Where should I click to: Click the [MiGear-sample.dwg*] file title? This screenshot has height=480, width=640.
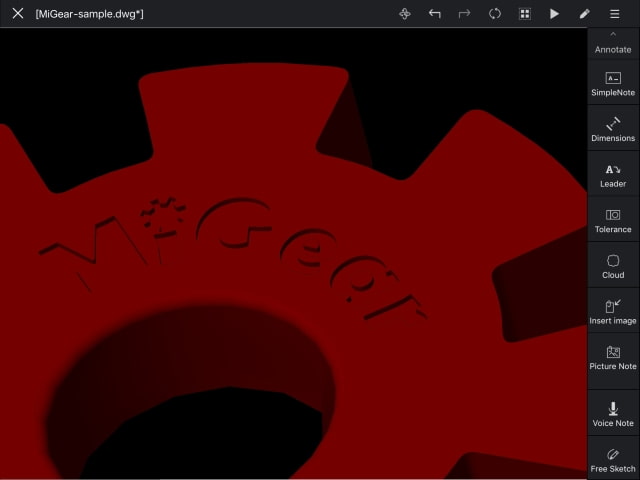pyautogui.click(x=89, y=14)
